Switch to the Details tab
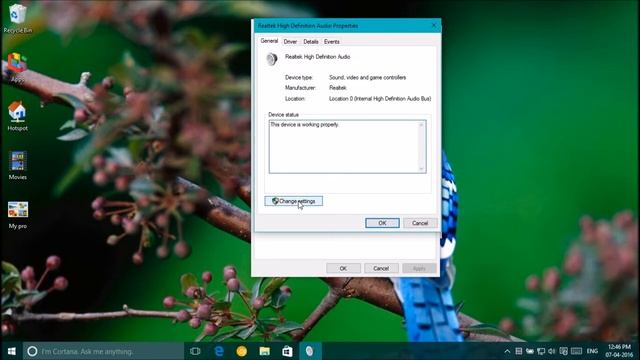Image resolution: width=640 pixels, height=360 pixels. (x=311, y=42)
